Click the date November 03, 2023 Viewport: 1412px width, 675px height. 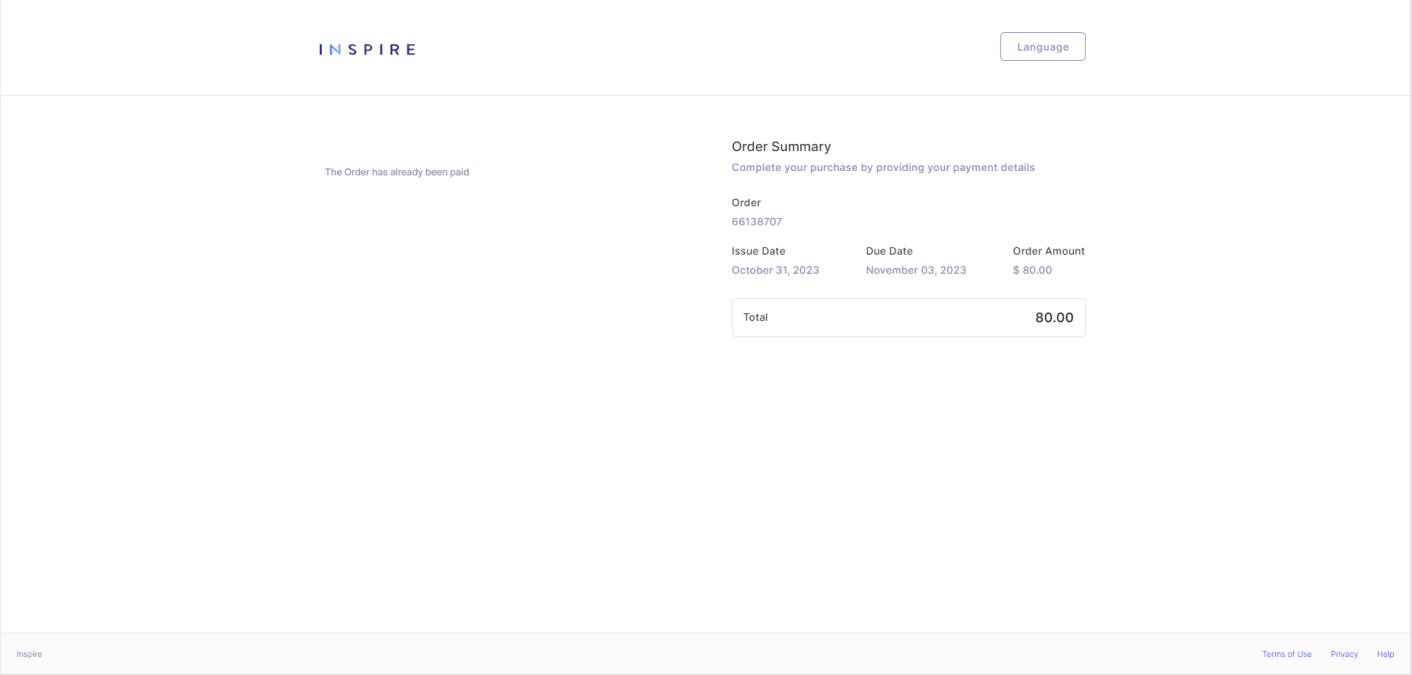coord(916,270)
